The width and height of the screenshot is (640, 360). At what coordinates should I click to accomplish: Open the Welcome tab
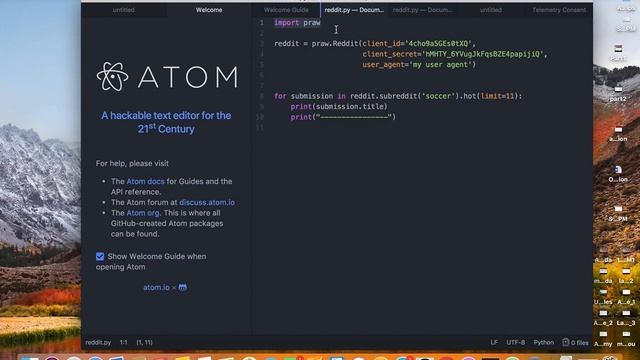pos(209,10)
